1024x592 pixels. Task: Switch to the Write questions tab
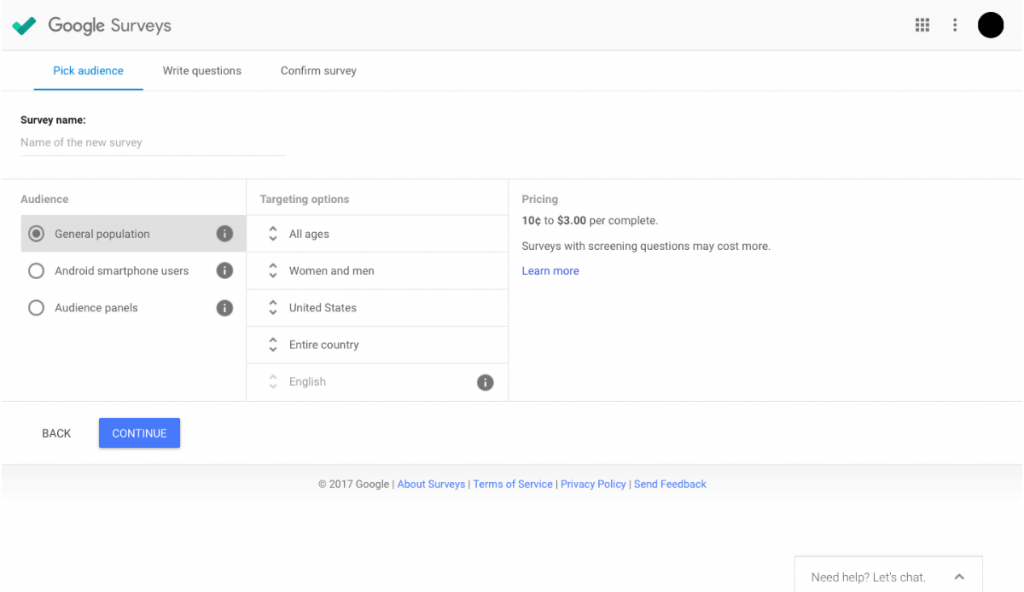(x=202, y=70)
